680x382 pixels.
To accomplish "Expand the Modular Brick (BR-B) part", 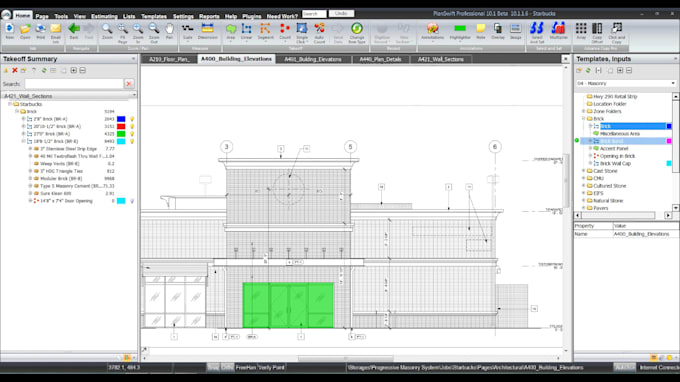I will point(30,178).
